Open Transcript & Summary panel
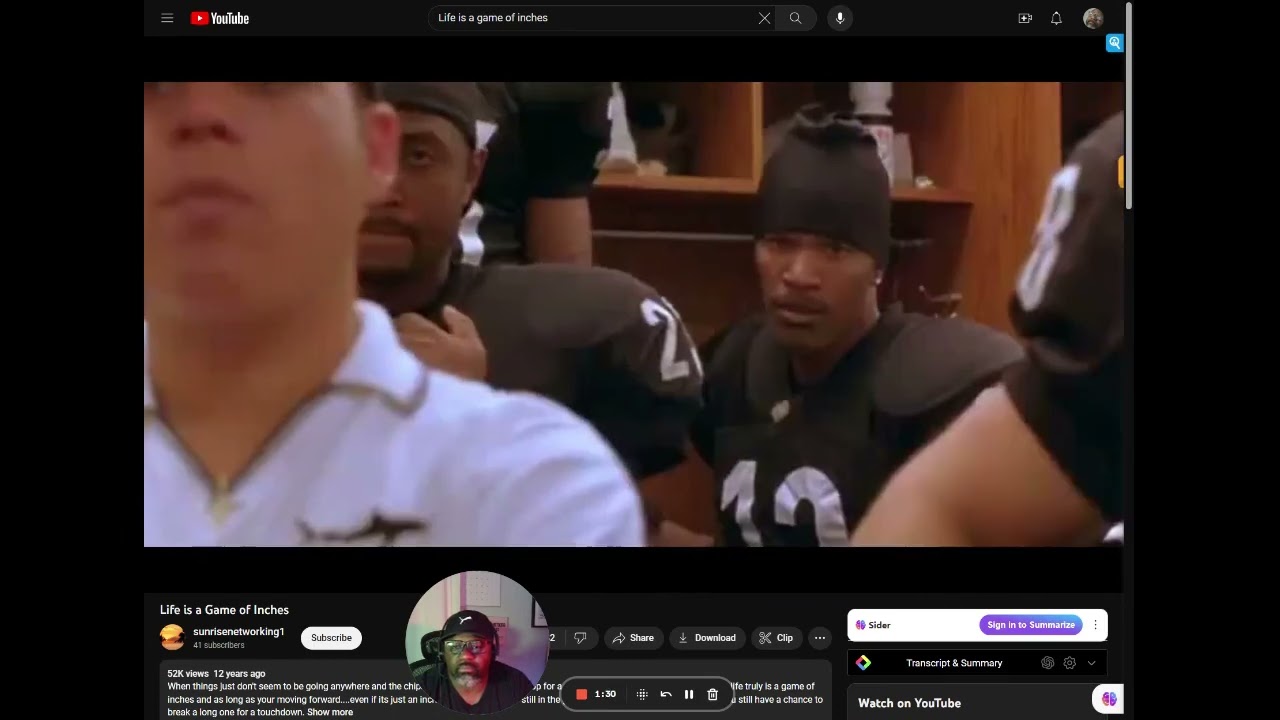The width and height of the screenshot is (1280, 720). [954, 663]
